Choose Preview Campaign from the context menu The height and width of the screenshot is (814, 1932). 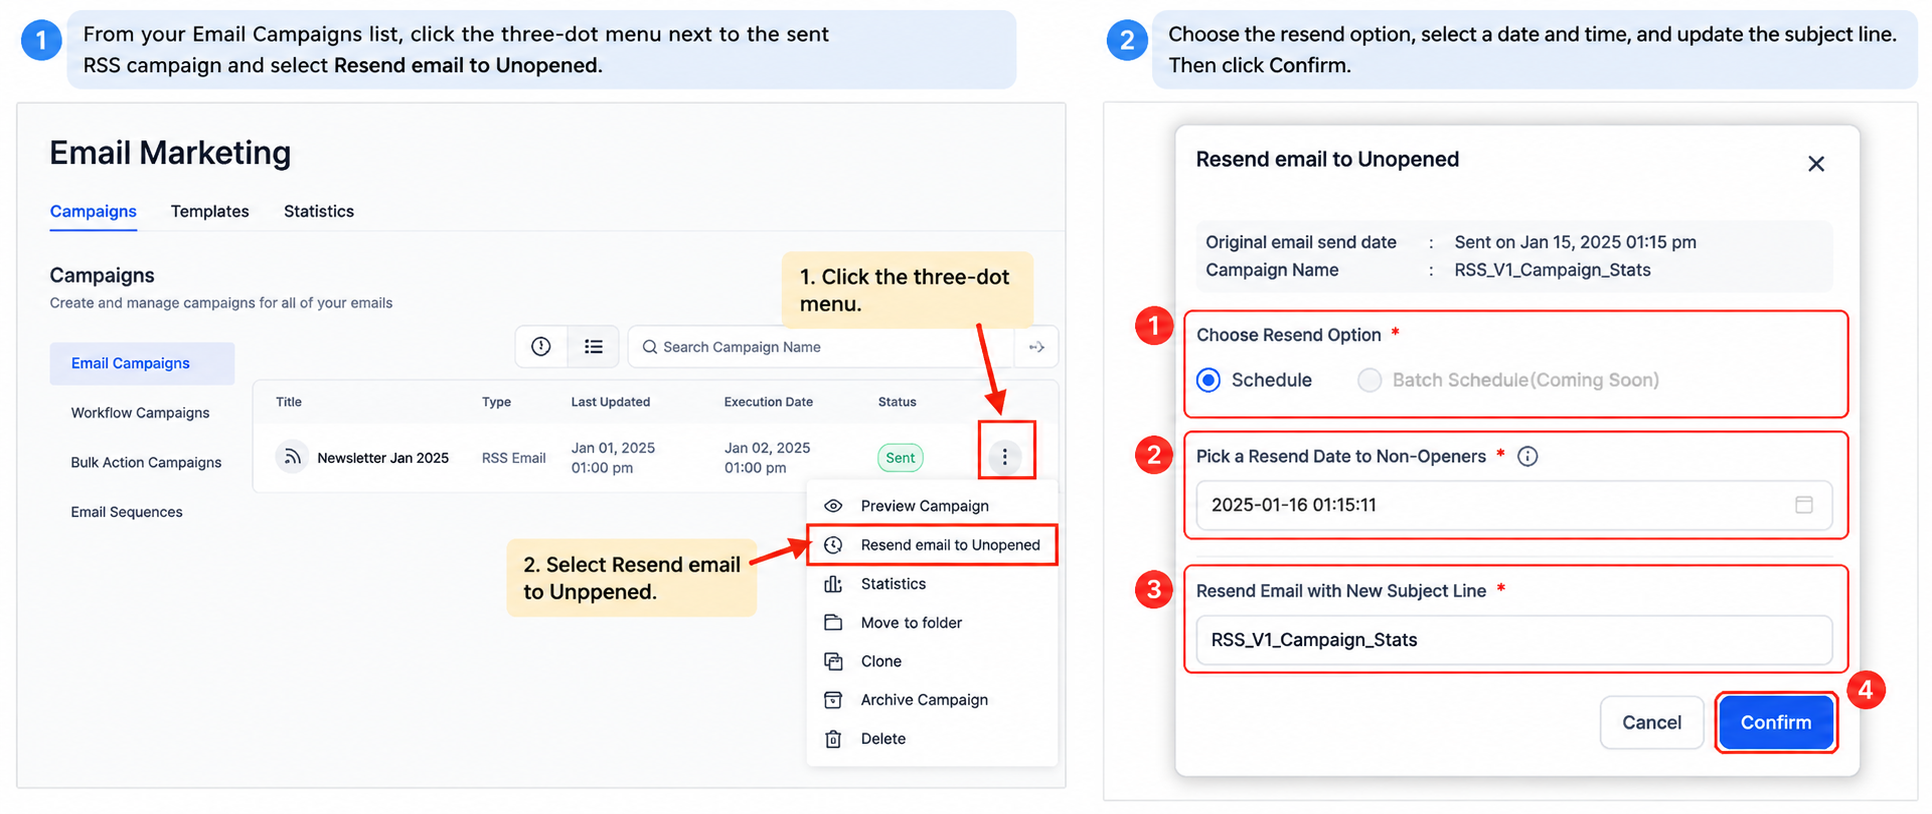[x=932, y=506]
